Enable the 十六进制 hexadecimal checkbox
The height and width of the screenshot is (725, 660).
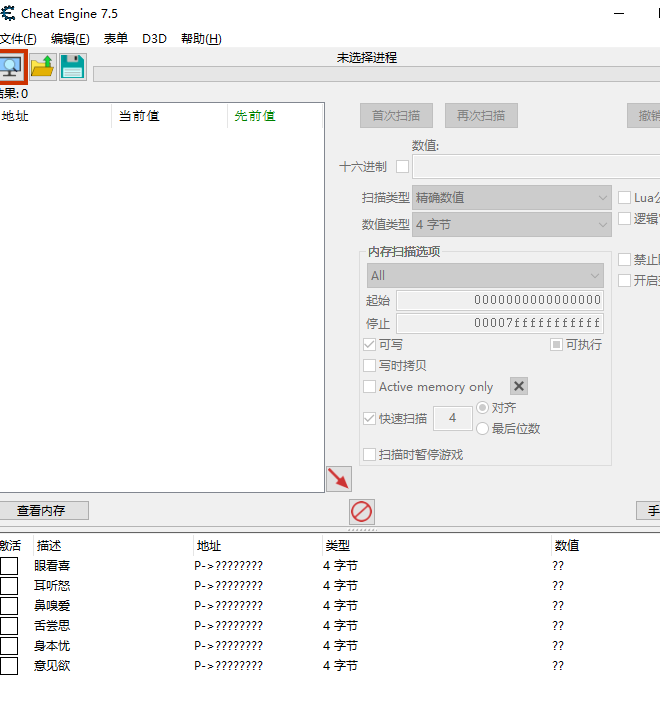tap(403, 167)
